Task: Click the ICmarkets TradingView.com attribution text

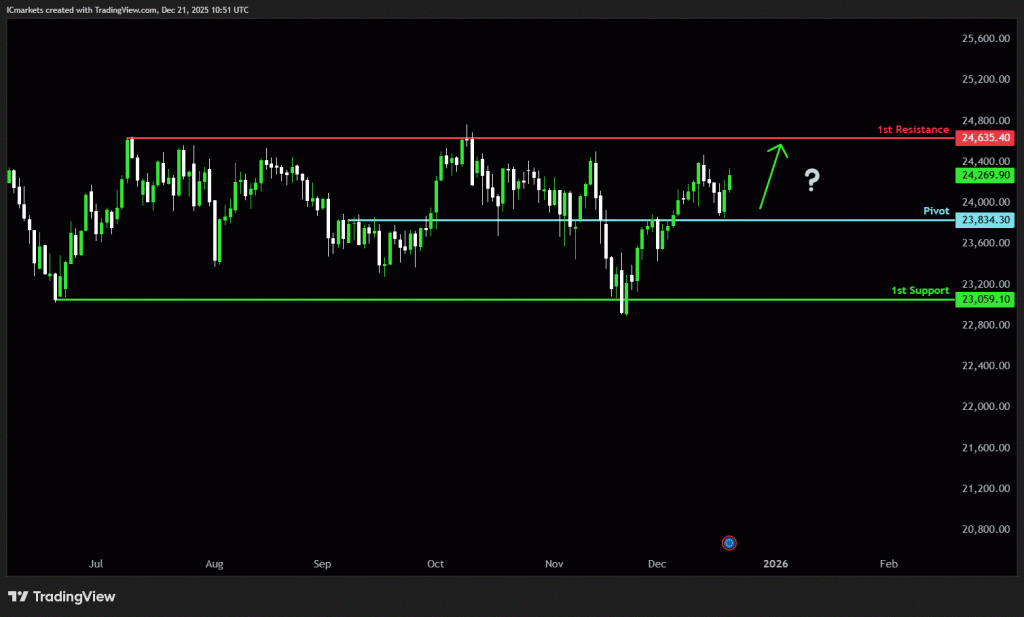Action: [x=129, y=9]
